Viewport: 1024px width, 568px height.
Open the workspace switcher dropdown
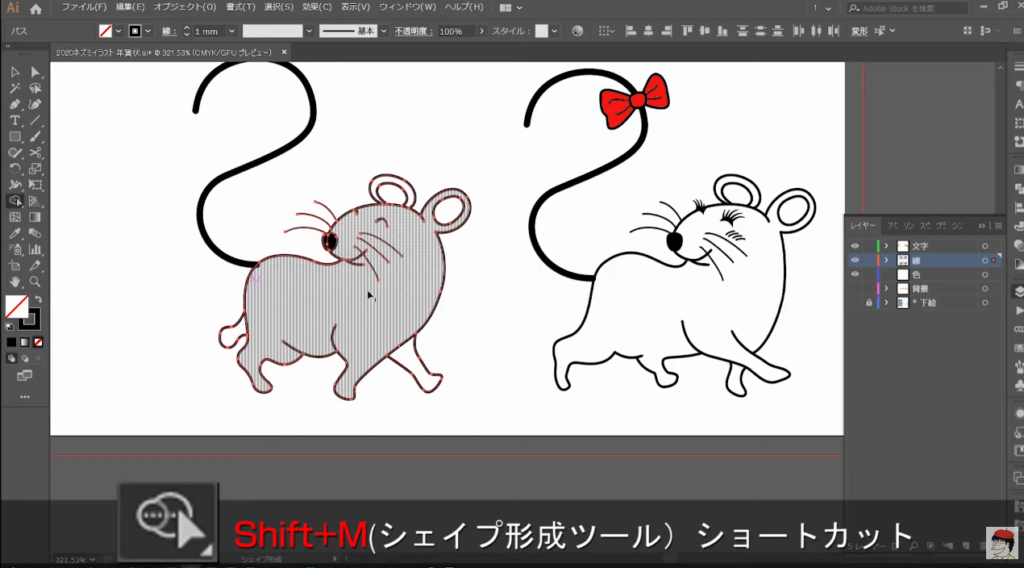511,8
